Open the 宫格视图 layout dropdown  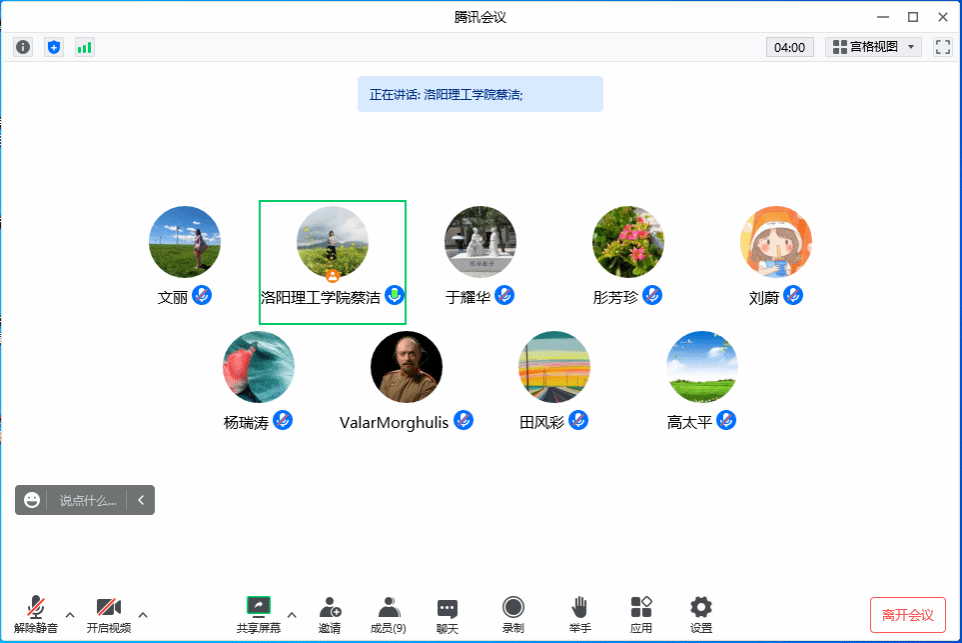873,47
